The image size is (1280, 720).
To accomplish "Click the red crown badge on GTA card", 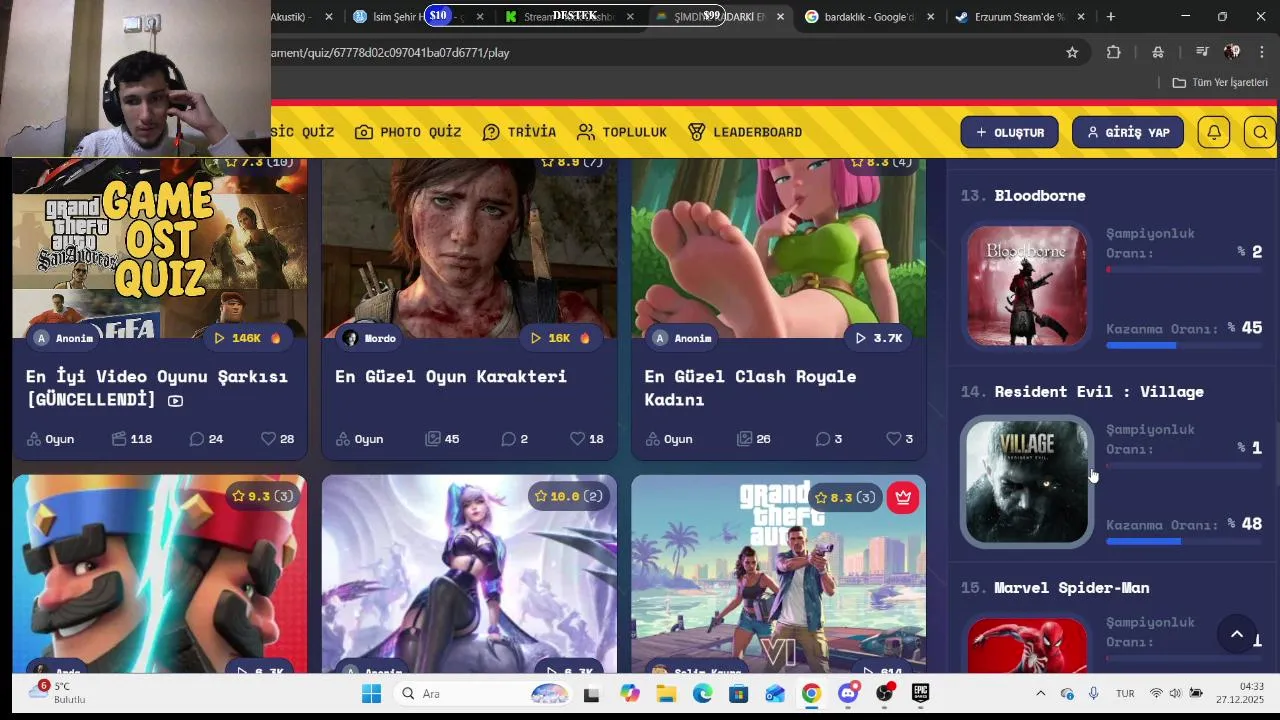I will coord(903,497).
